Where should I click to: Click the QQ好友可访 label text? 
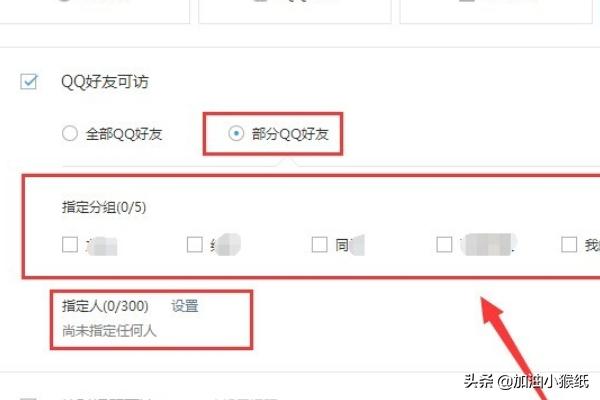[104, 82]
